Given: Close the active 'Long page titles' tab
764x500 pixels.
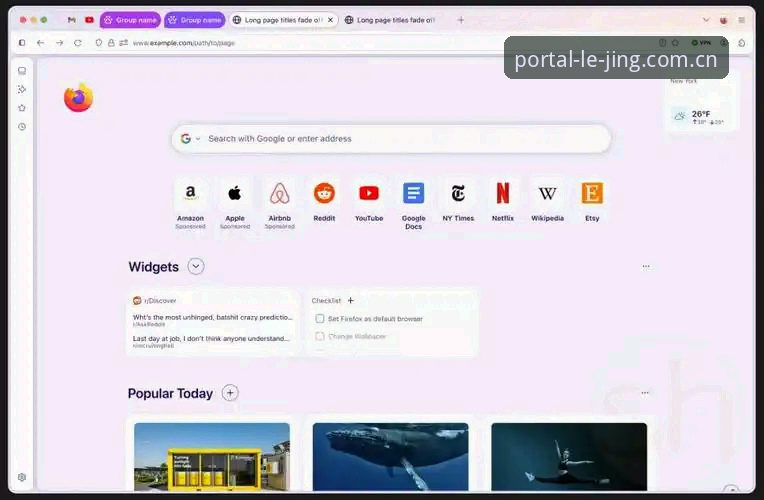Looking at the screenshot, I should tap(330, 20).
